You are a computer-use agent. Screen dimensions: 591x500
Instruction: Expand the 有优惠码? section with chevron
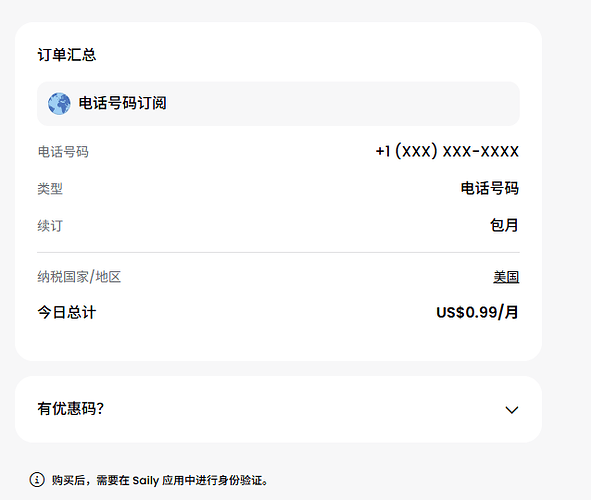(511, 410)
